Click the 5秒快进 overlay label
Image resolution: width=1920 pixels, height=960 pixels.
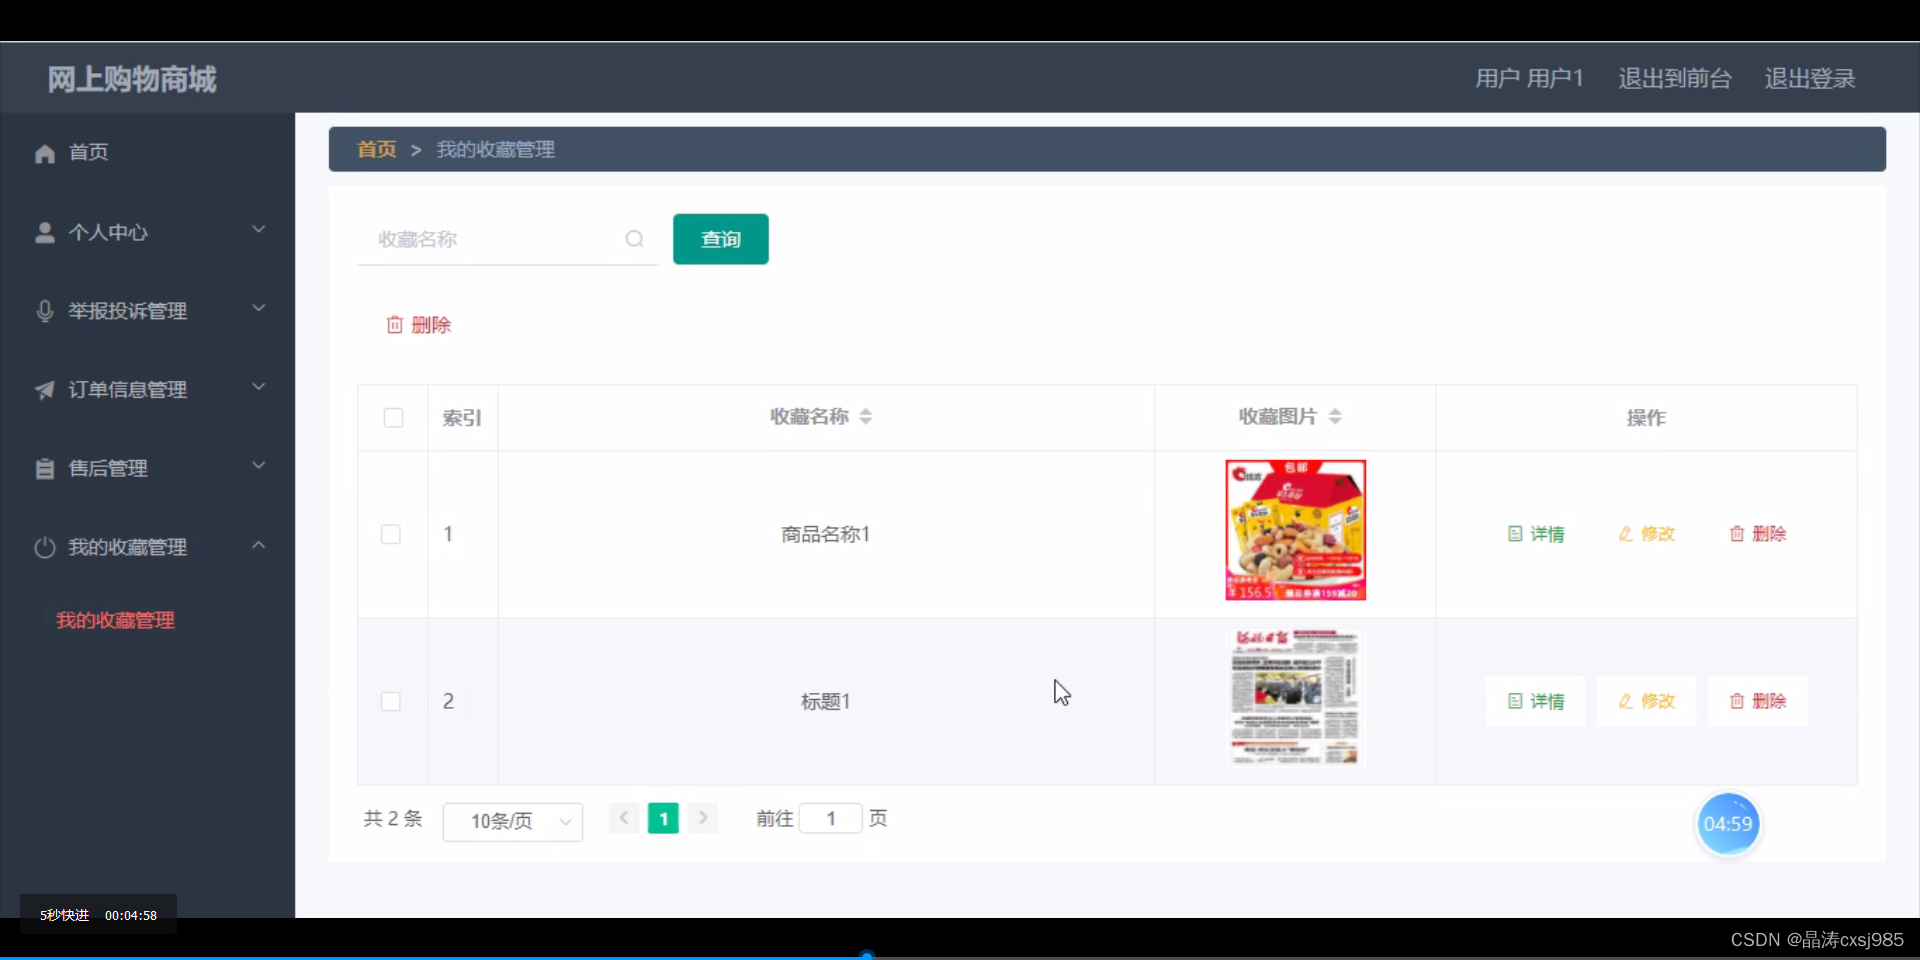[x=64, y=915]
